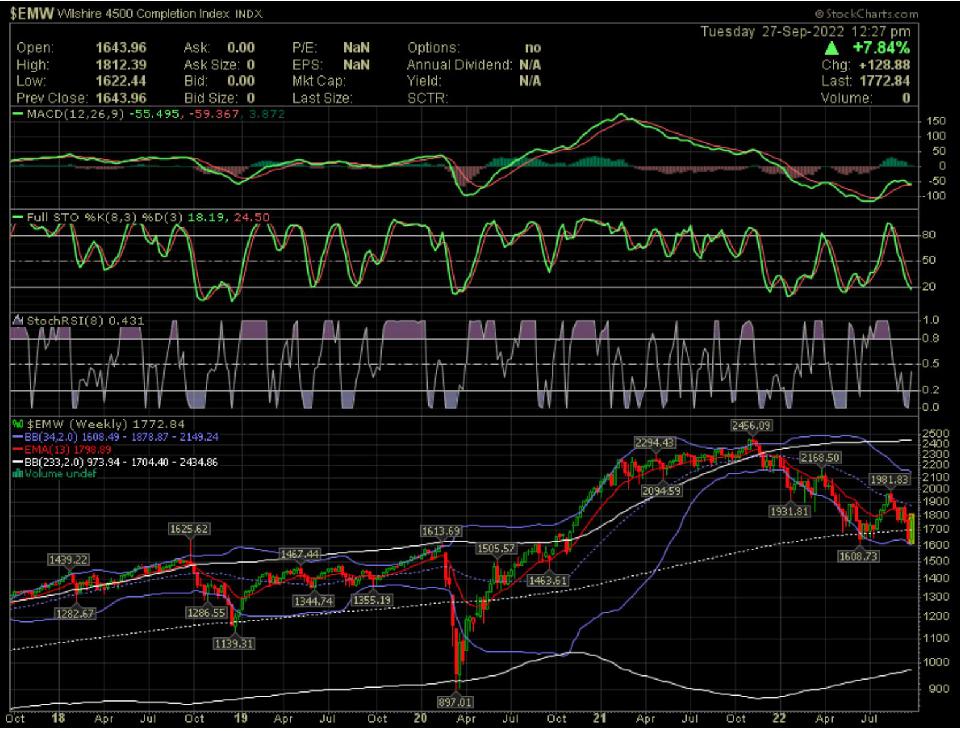This screenshot has width=960, height=731.
Task: Click the StockCharts.com watermark link
Action: pyautogui.click(x=866, y=13)
